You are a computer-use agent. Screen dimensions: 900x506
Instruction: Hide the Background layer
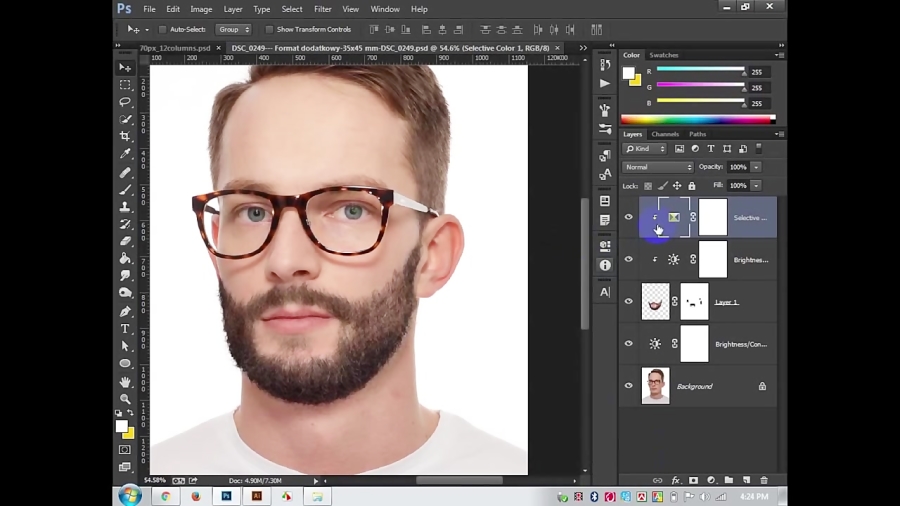(x=629, y=386)
